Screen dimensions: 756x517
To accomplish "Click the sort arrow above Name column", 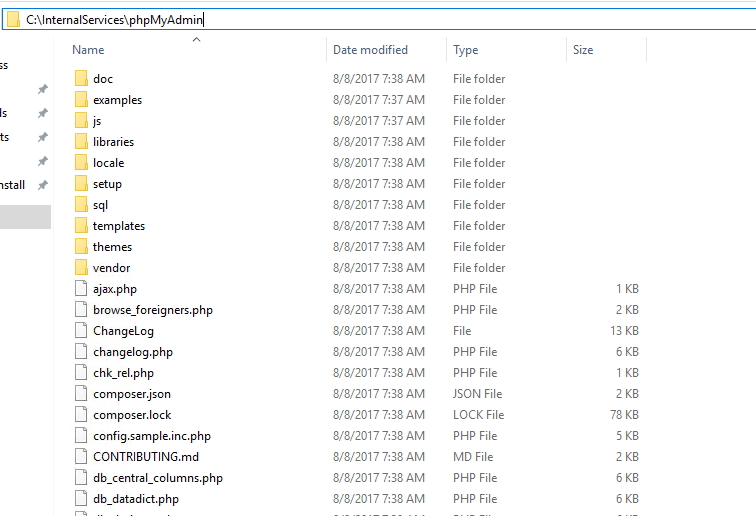I will [x=196, y=40].
